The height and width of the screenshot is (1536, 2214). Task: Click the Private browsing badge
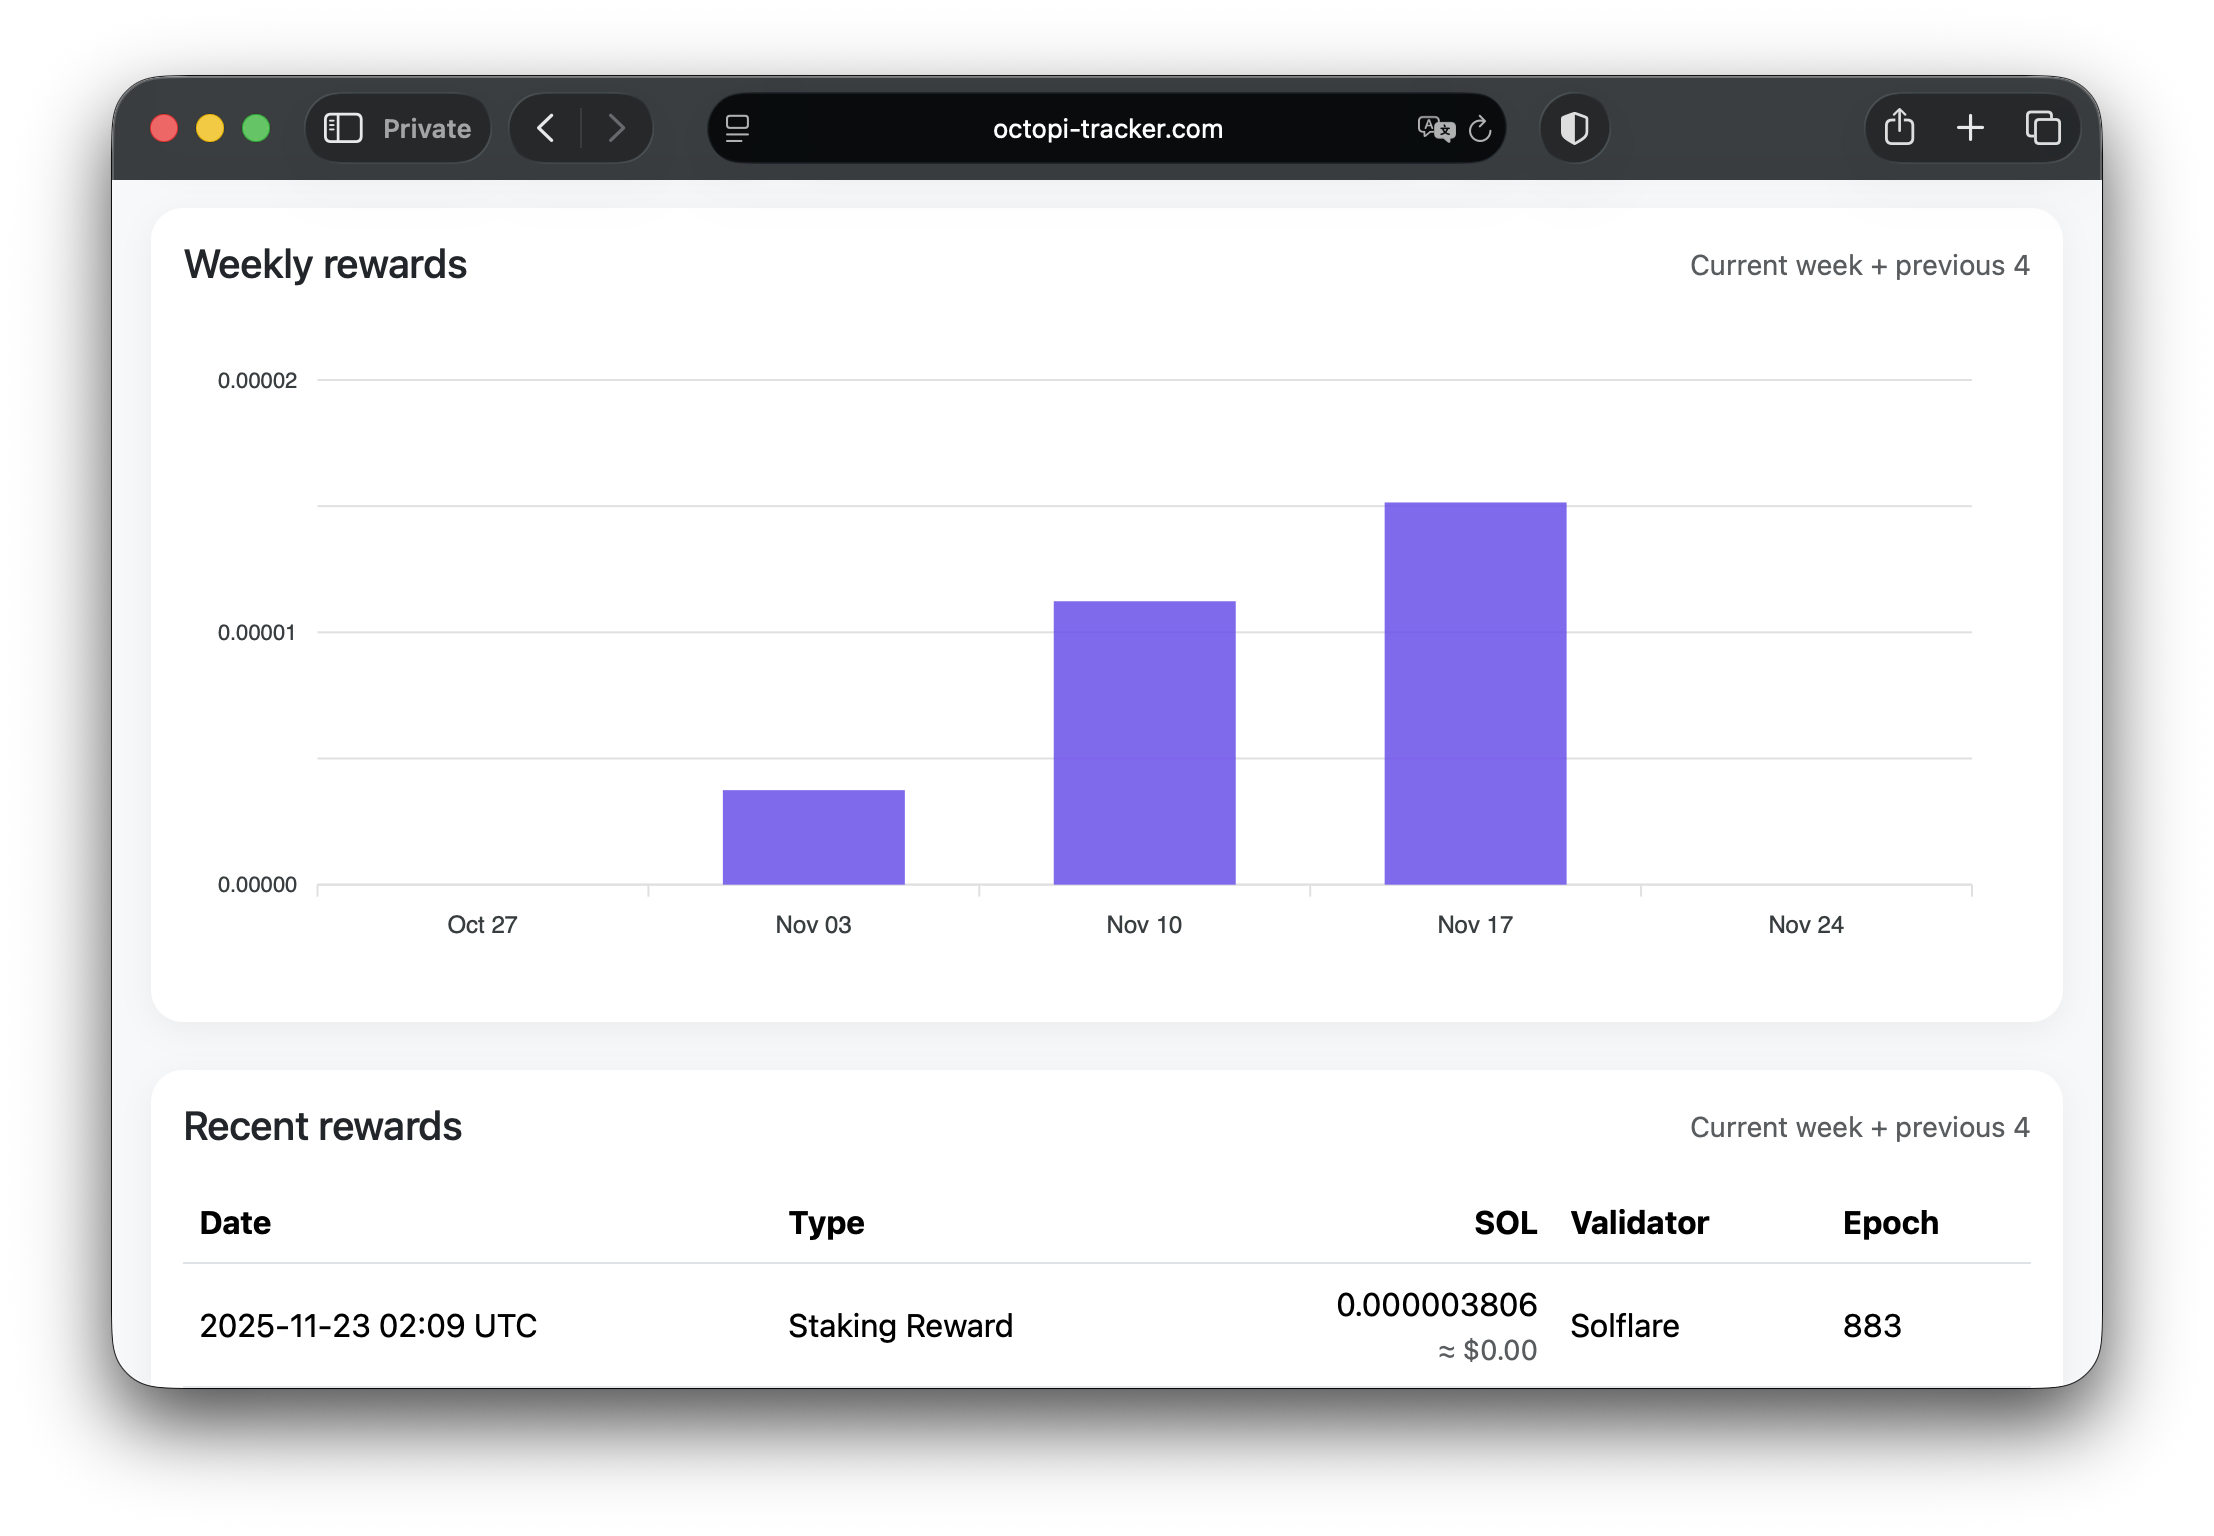coord(397,128)
